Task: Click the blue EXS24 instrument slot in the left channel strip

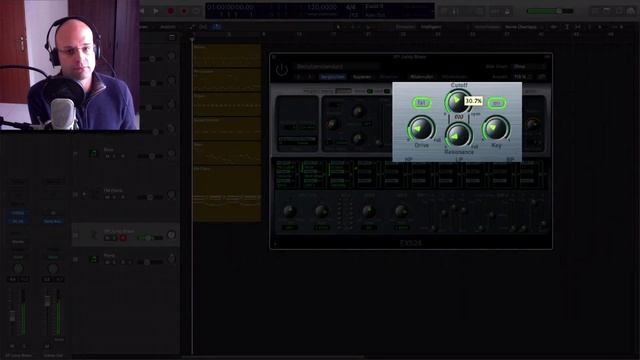Action: pos(18,213)
